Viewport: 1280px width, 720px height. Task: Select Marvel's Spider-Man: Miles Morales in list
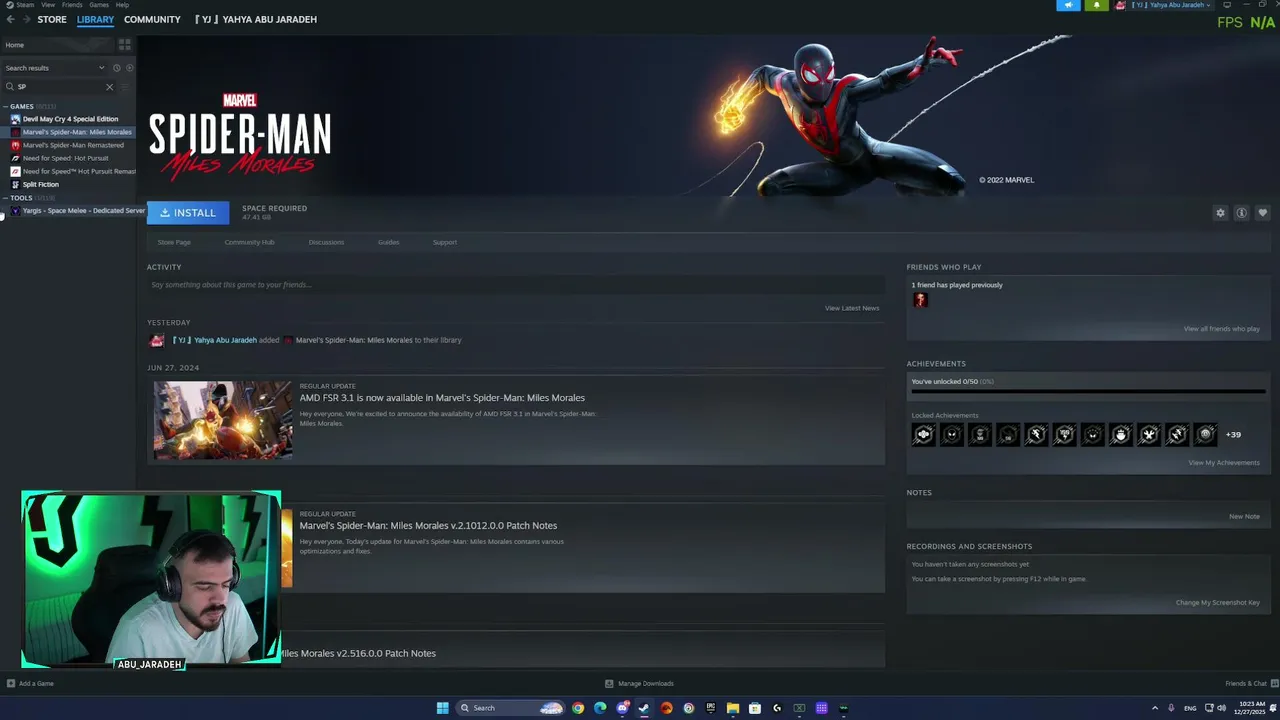pyautogui.click(x=77, y=132)
